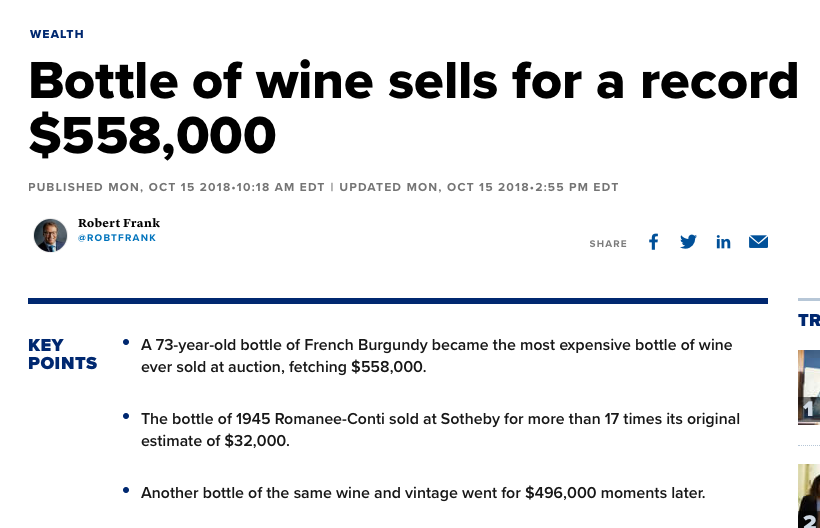Share article on Twitter
The height and width of the screenshot is (528, 820).
point(688,242)
